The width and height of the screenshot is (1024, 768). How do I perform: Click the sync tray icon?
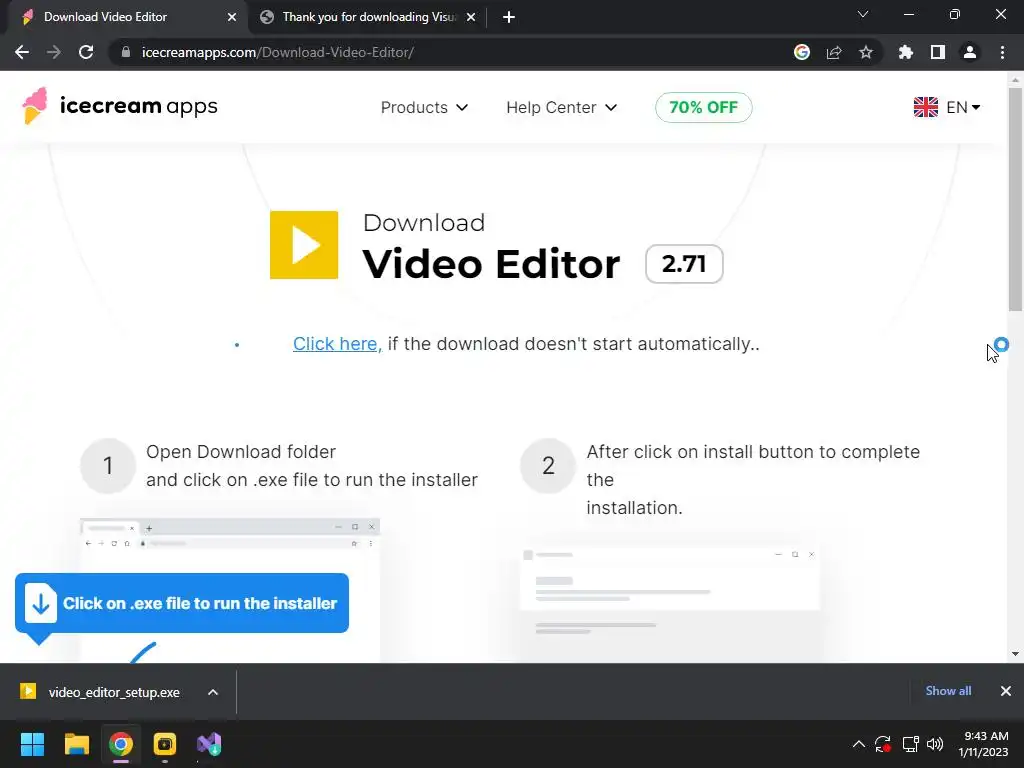(x=883, y=744)
